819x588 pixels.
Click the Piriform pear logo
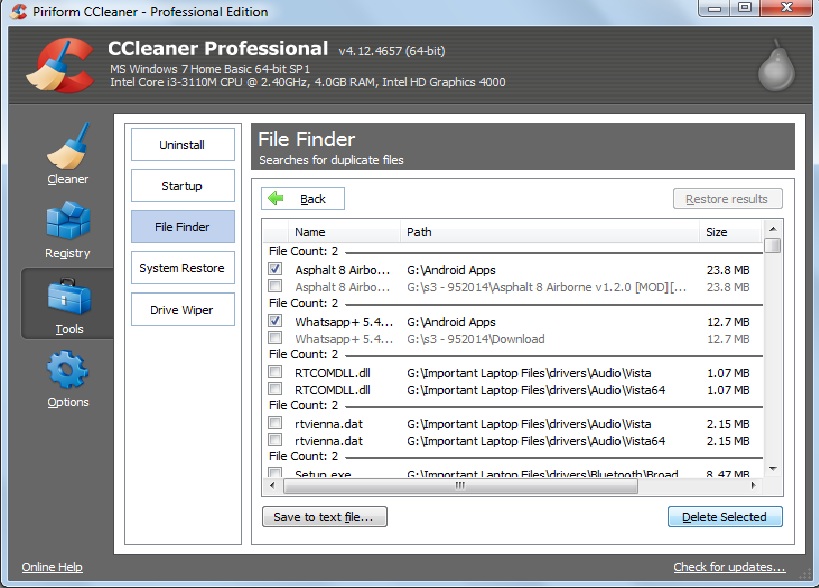(776, 66)
